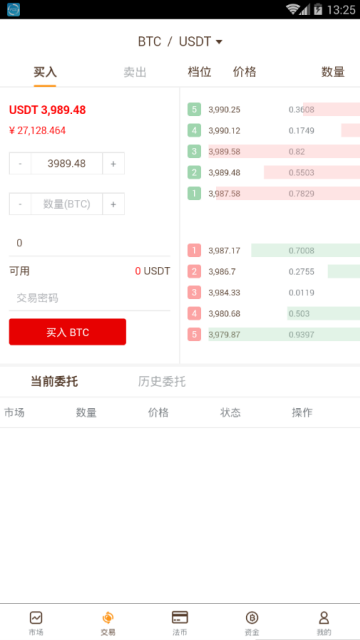Image resolution: width=360 pixels, height=640 pixels.
Task: Go to 市场 market in bottom navigation
Action: [36, 623]
